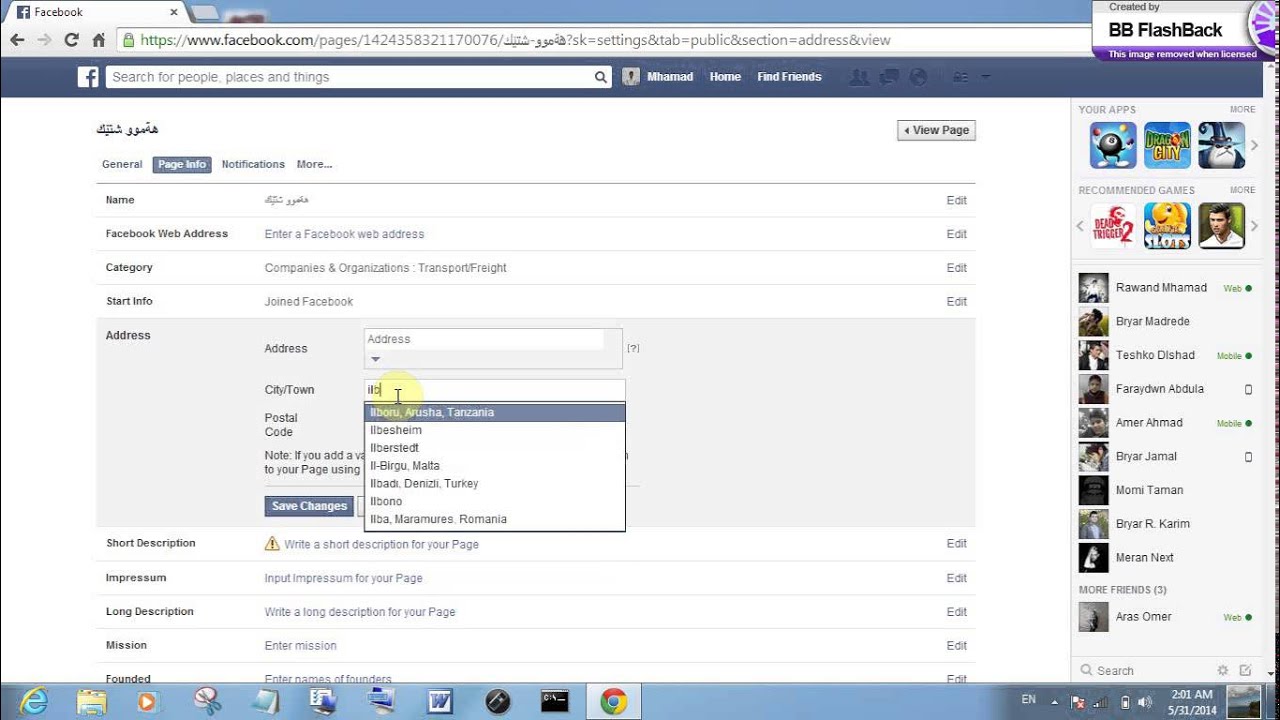
Task: Click MORE next to Your Apps
Action: point(1242,110)
